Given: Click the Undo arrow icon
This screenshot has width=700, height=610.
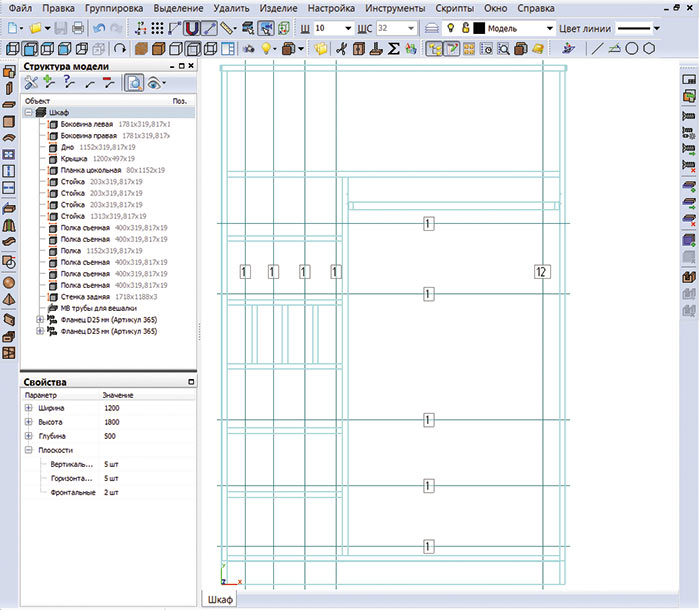Looking at the screenshot, I should [101, 28].
